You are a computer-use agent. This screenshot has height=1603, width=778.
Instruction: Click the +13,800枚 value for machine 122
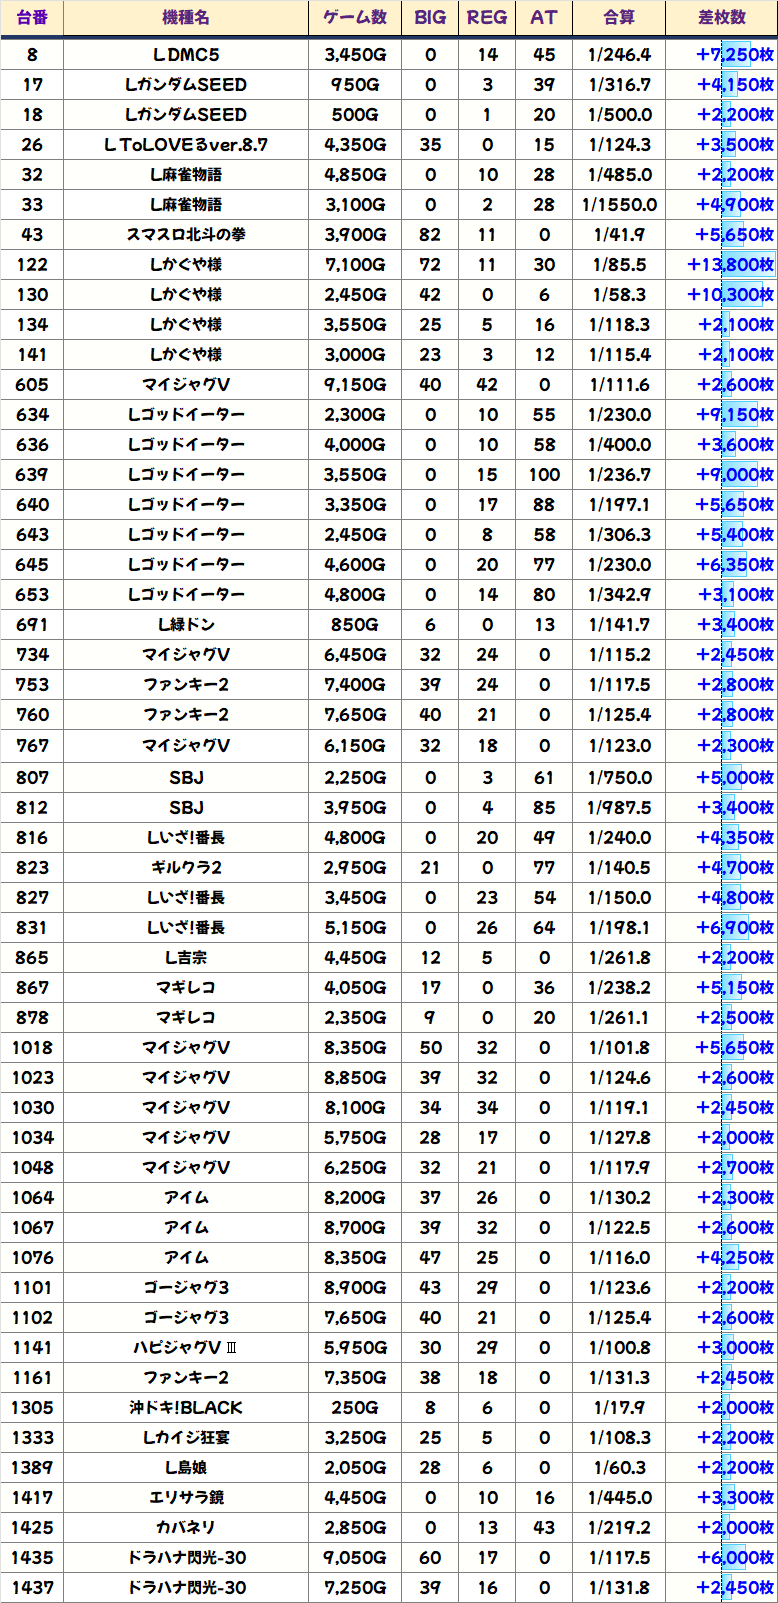pos(731,265)
